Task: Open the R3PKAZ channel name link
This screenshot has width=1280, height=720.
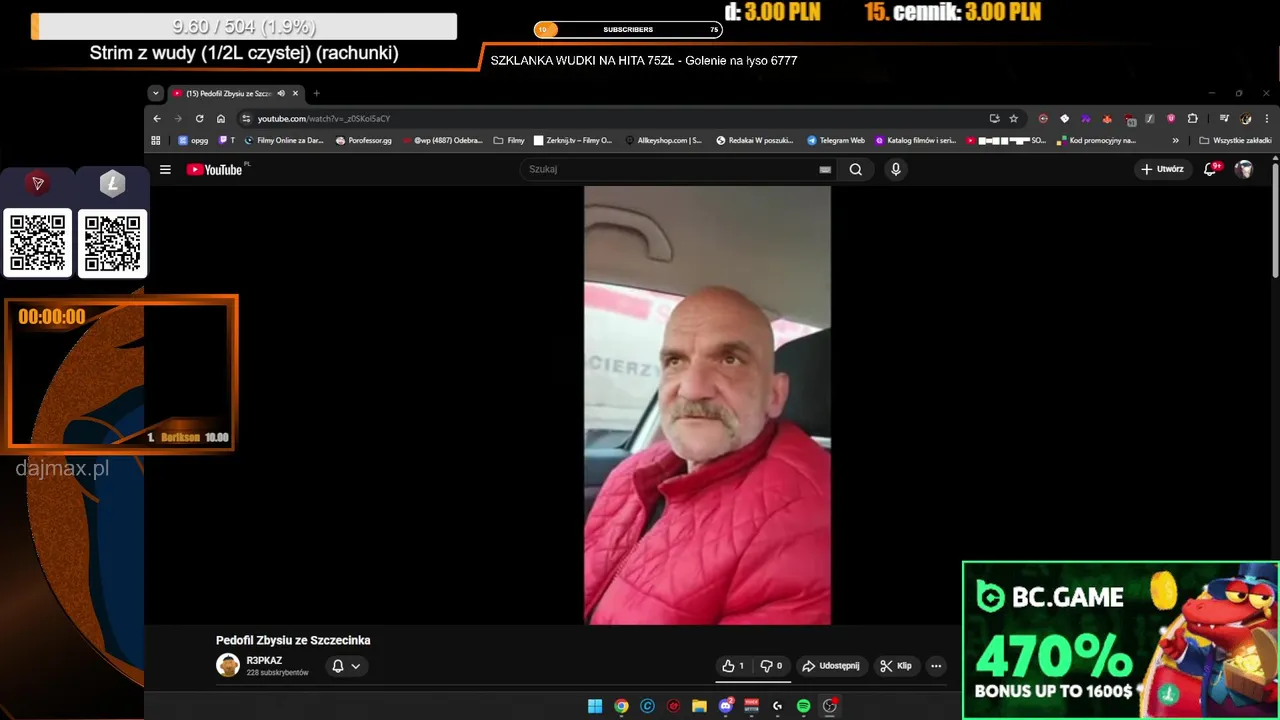Action: [264, 660]
